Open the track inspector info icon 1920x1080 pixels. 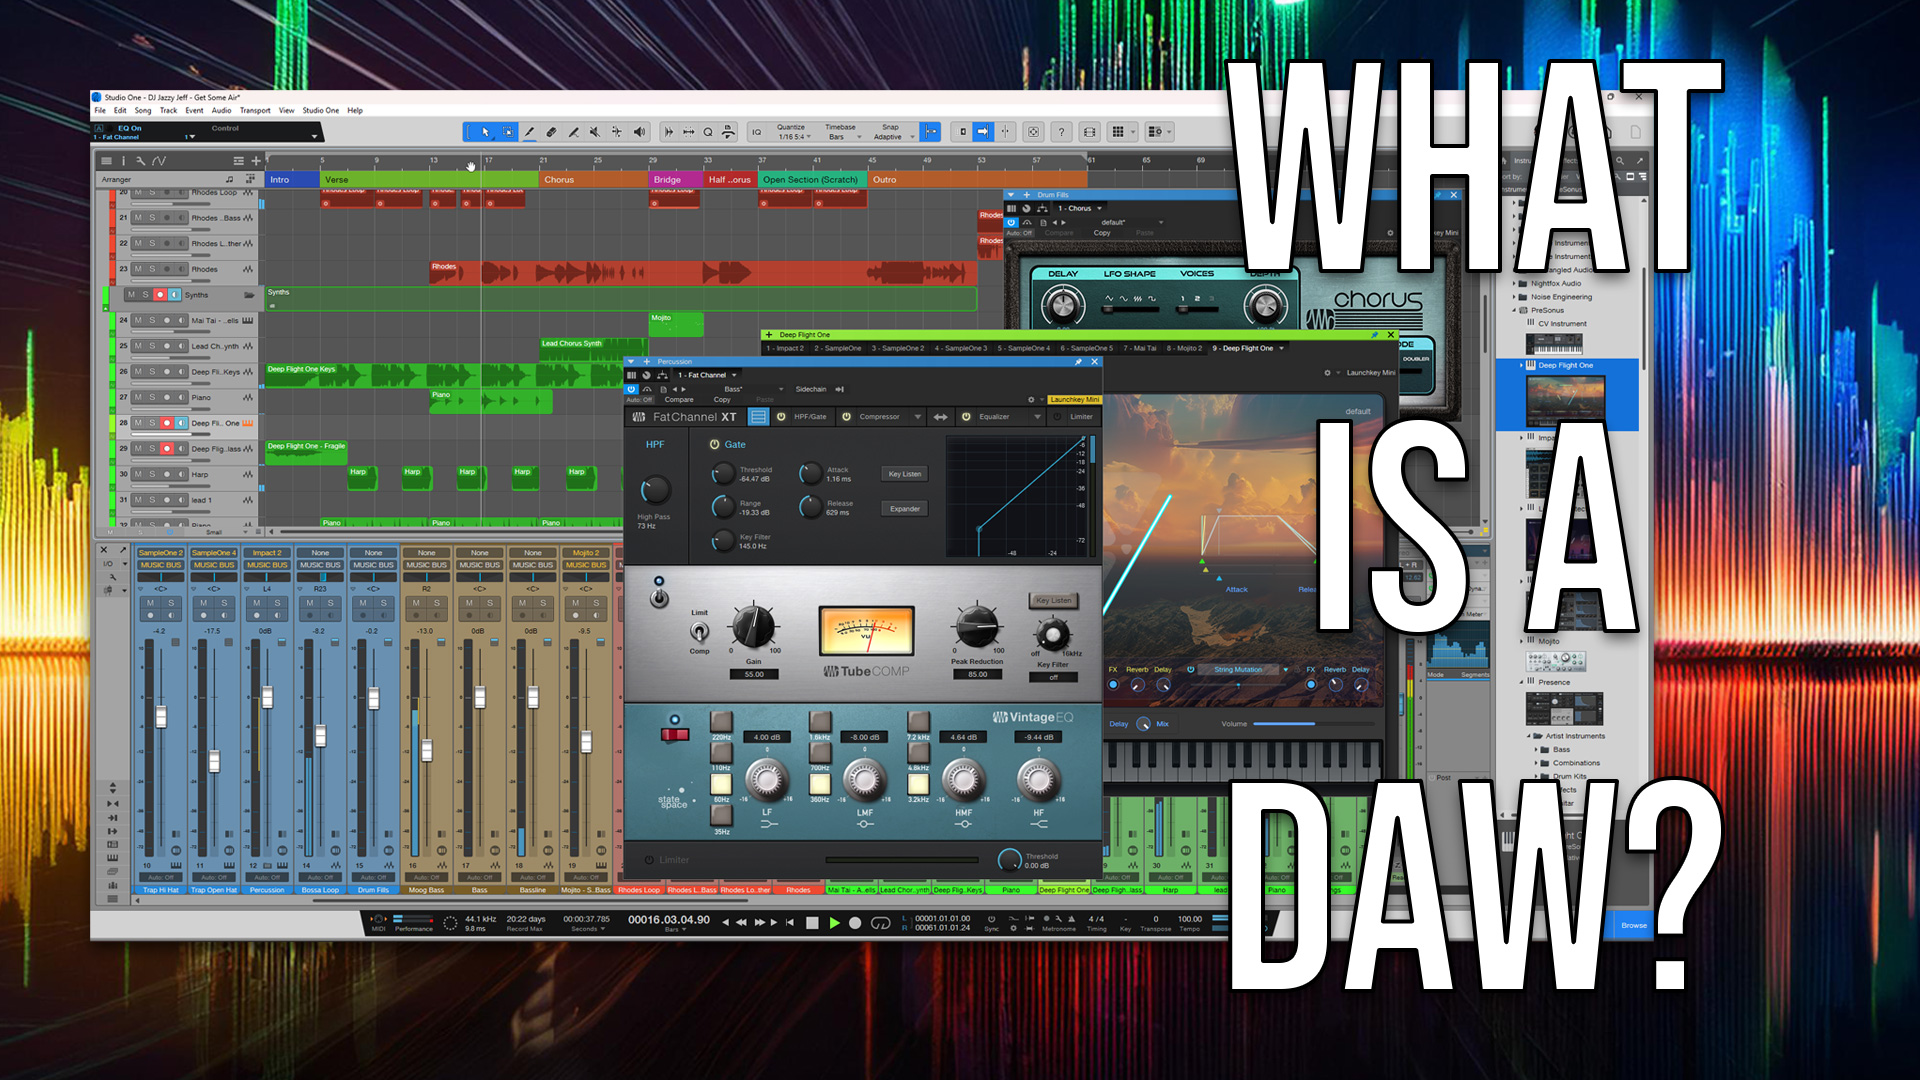tap(124, 161)
